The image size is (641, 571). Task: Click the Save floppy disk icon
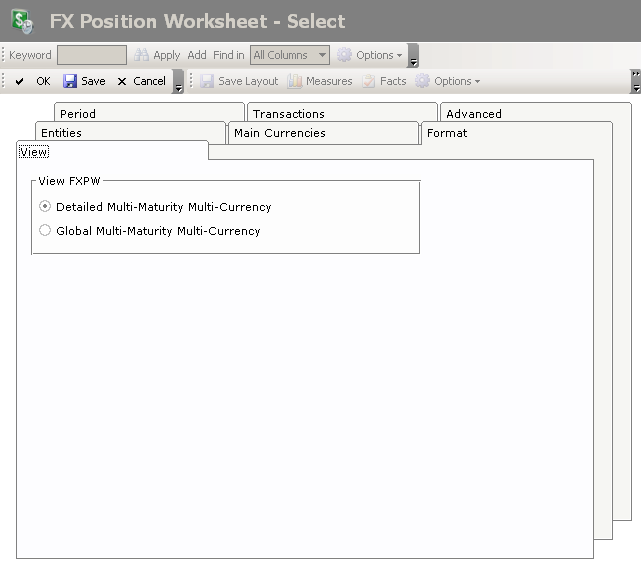click(x=70, y=81)
